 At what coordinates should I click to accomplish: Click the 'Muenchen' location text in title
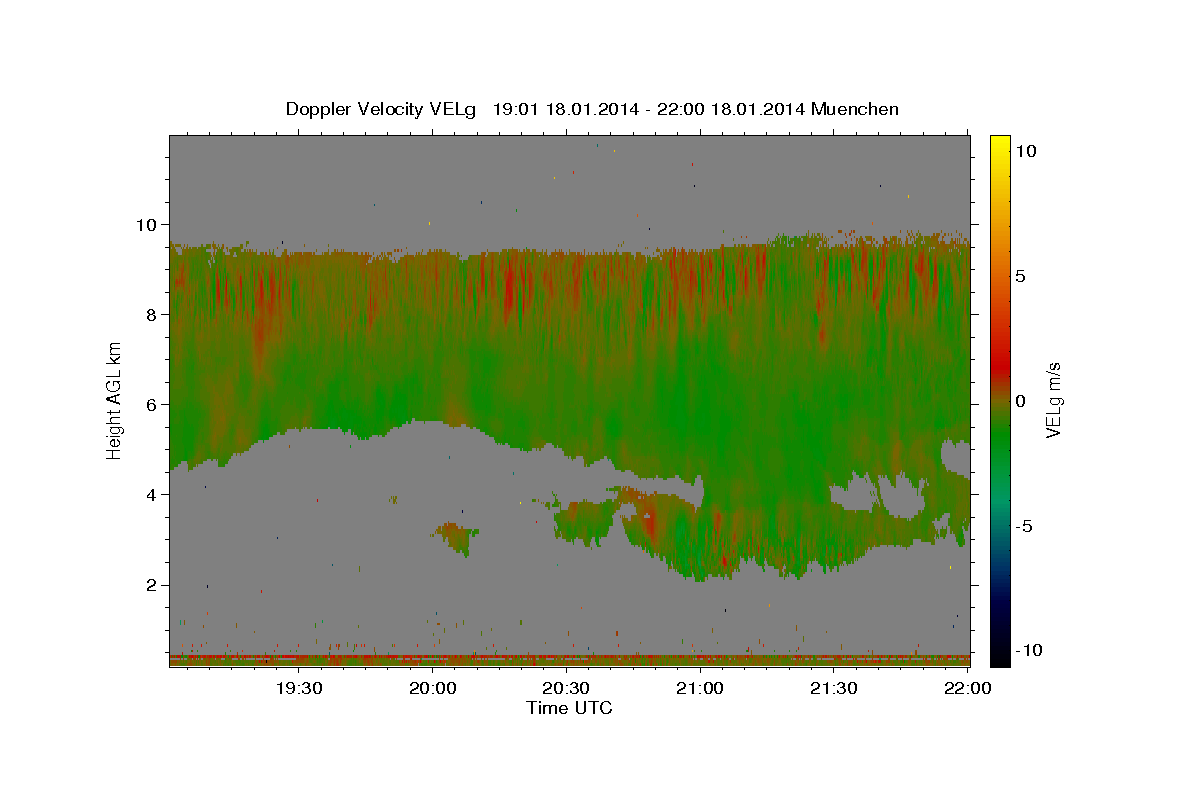(x=856, y=109)
